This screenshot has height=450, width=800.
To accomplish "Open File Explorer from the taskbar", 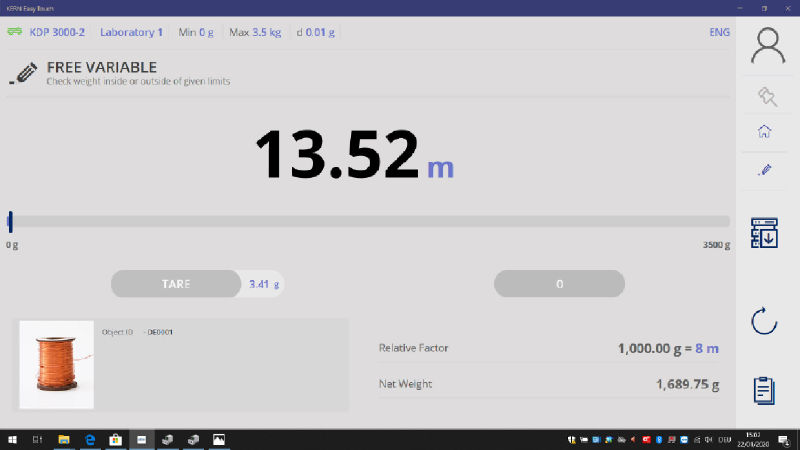I will (63, 439).
